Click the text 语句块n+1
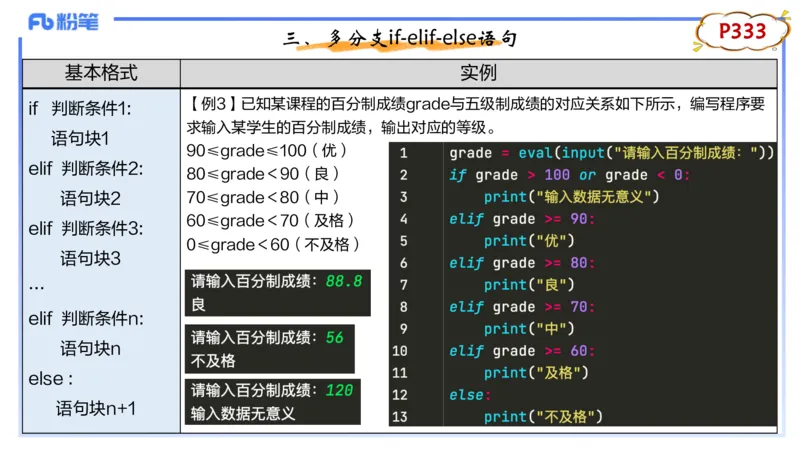Viewport: 800px width, 450px height. (96, 408)
